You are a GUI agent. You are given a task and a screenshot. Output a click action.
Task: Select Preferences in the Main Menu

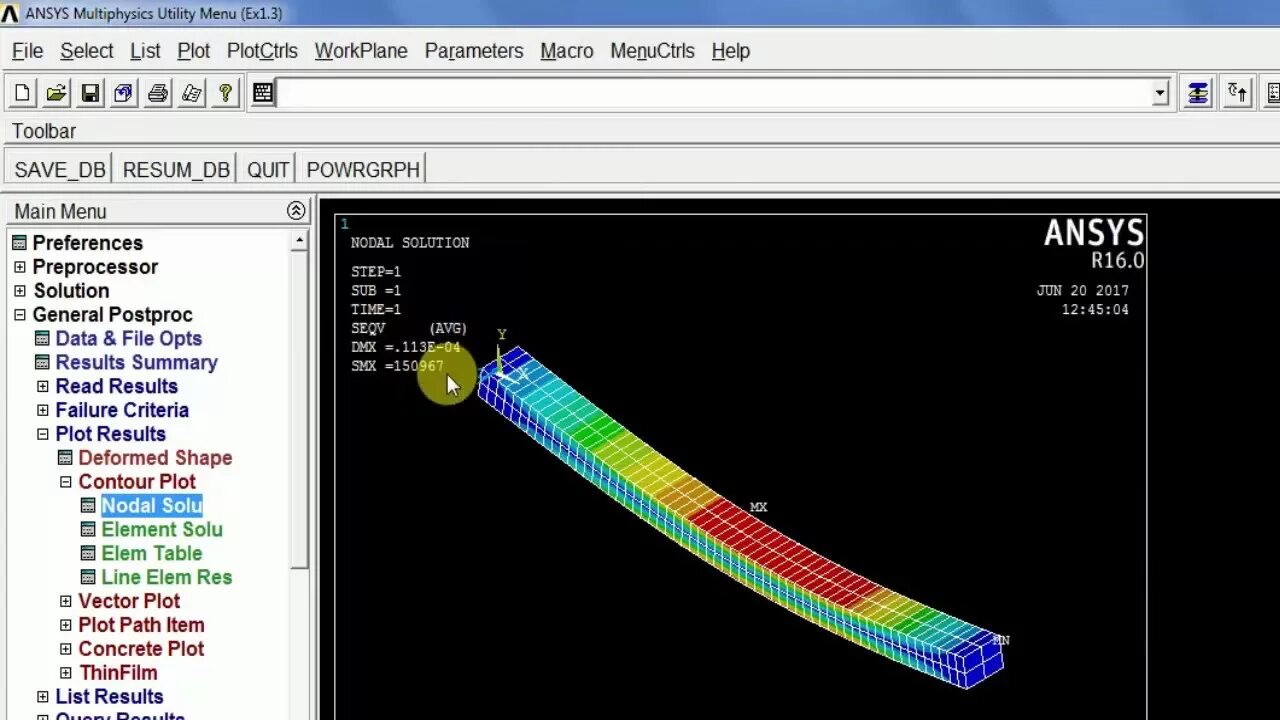tap(88, 243)
